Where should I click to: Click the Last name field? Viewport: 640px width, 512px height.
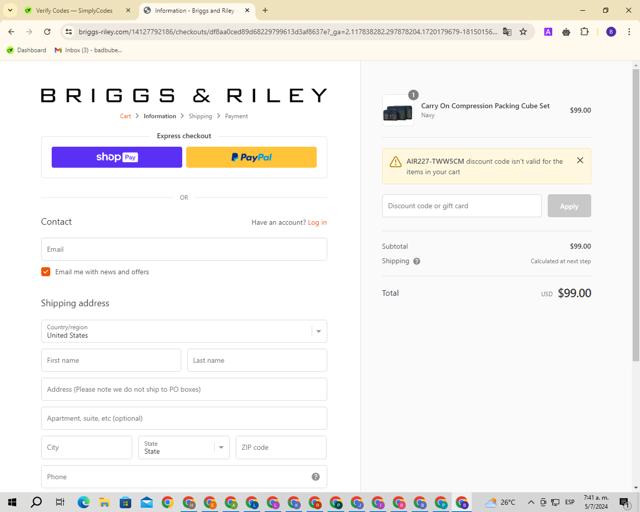(x=257, y=360)
